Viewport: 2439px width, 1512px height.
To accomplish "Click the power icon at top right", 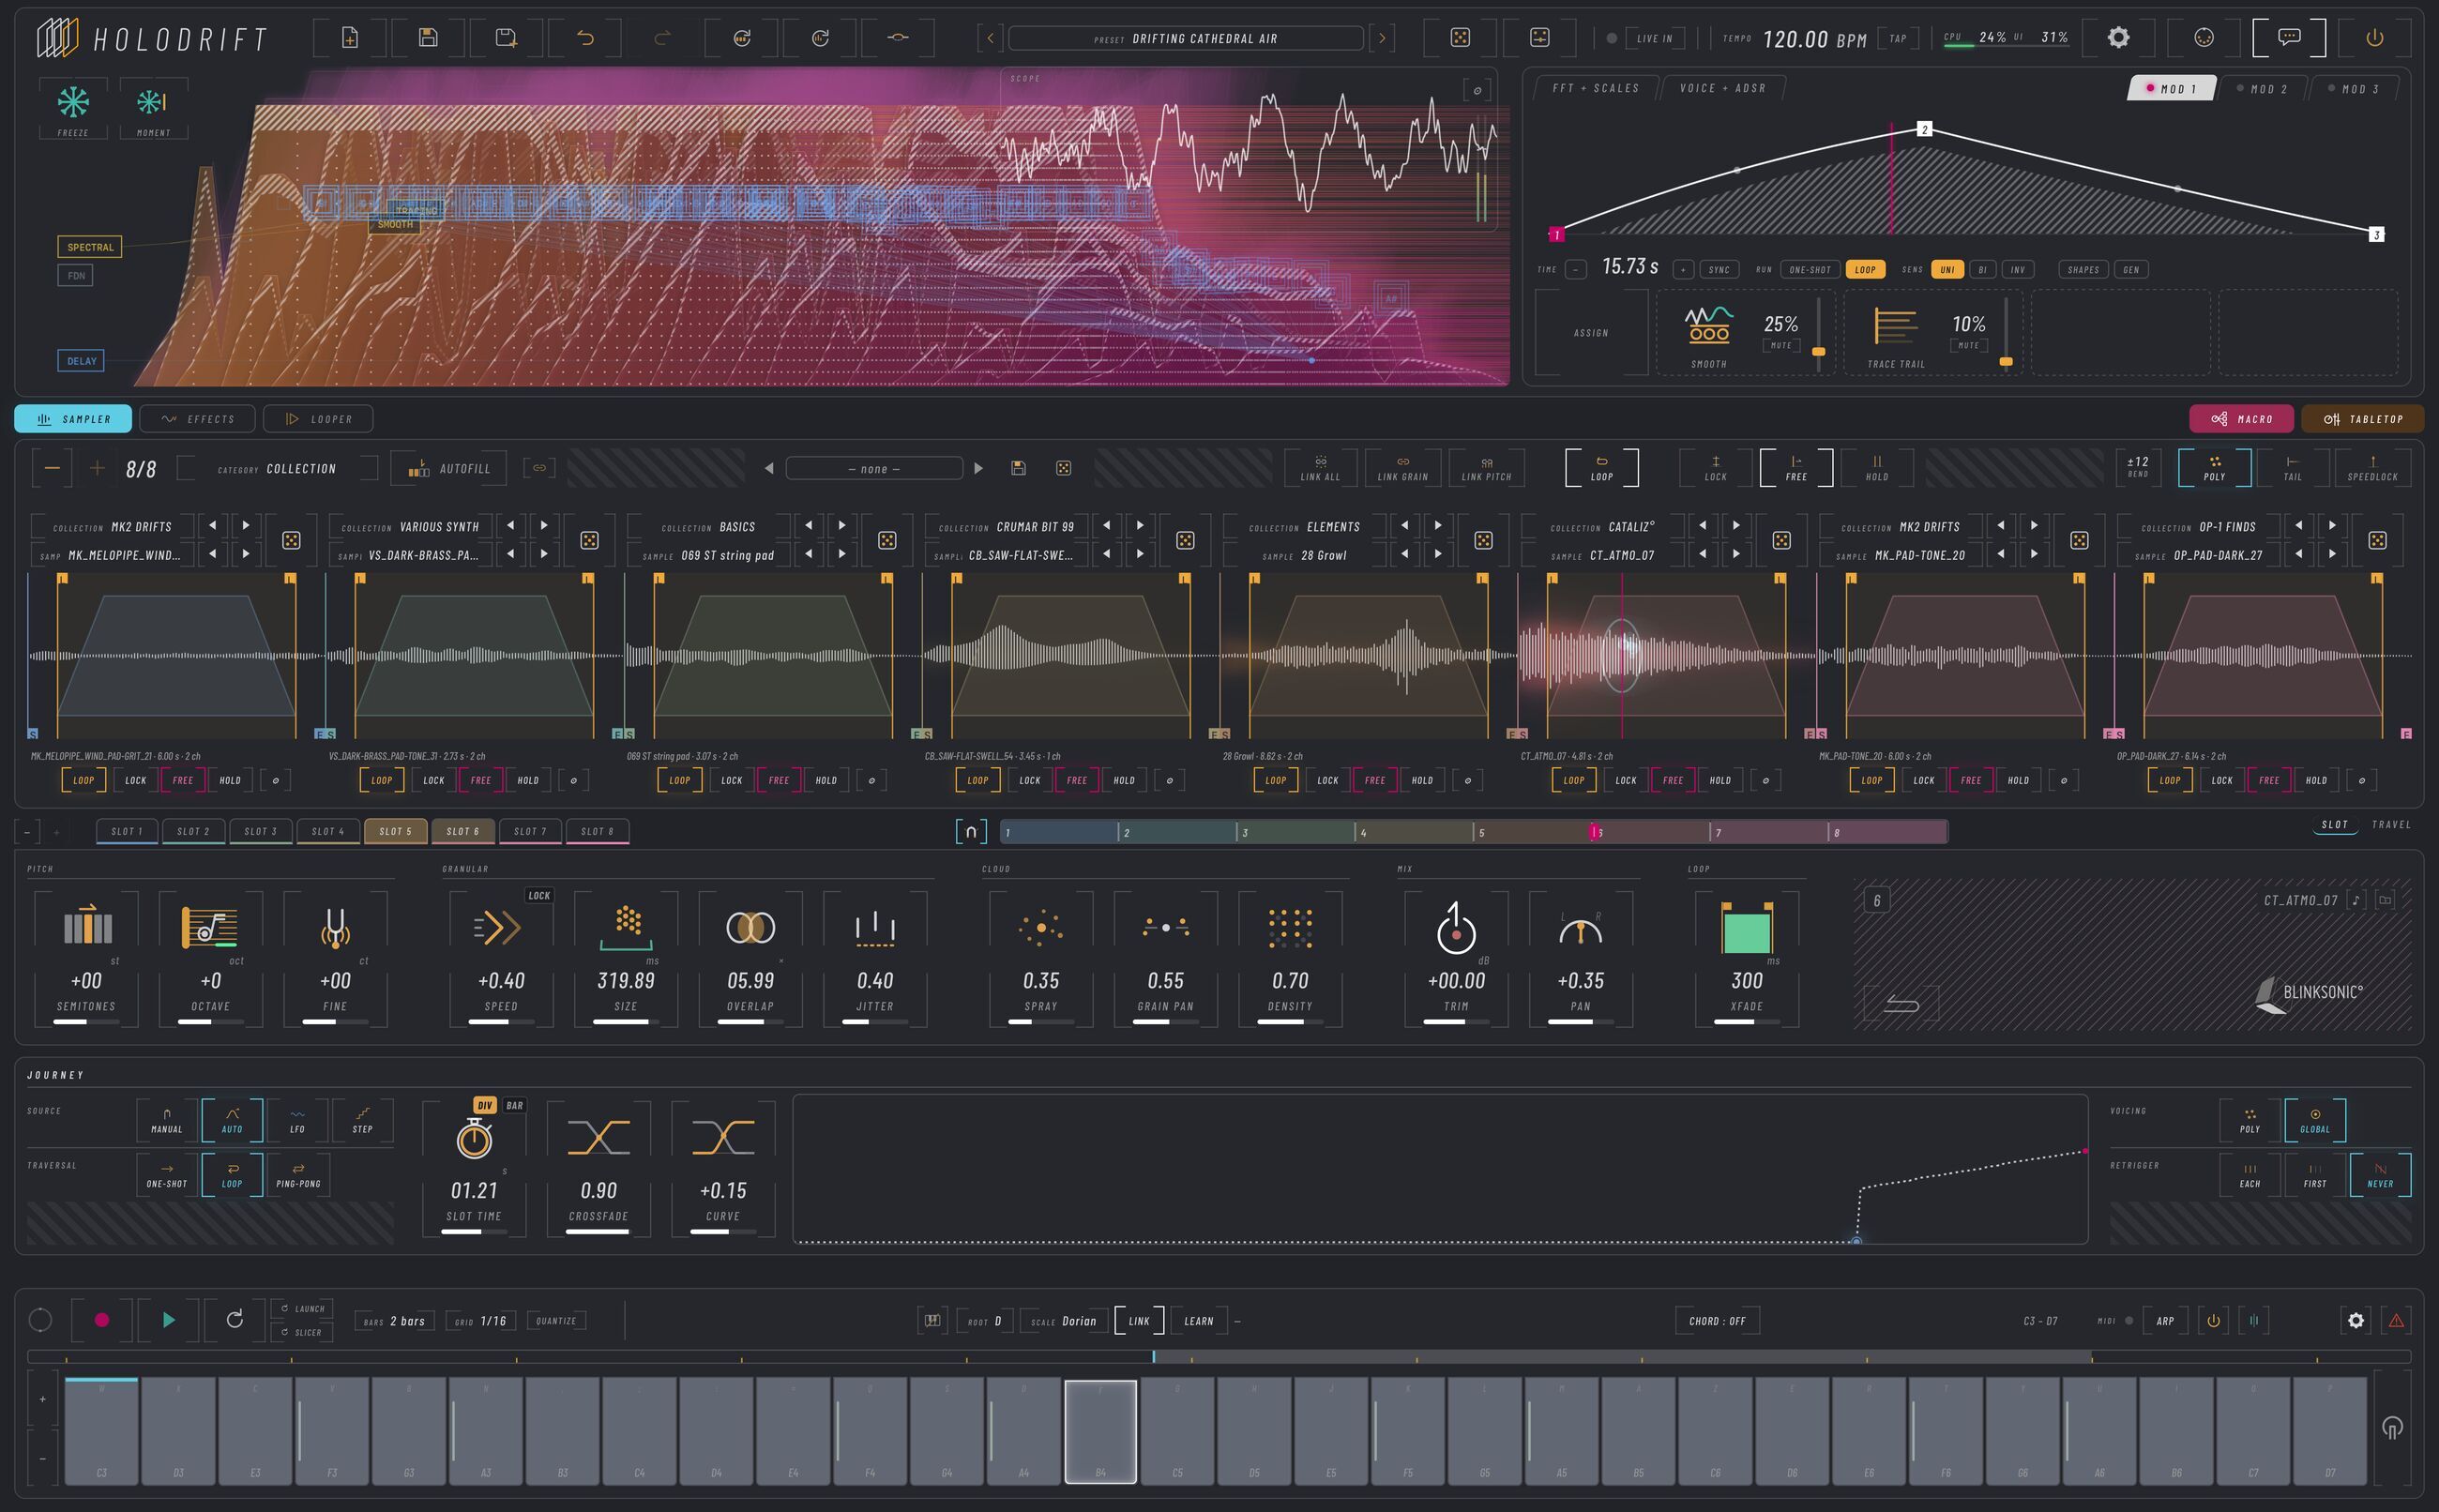I will pyautogui.click(x=2374, y=37).
